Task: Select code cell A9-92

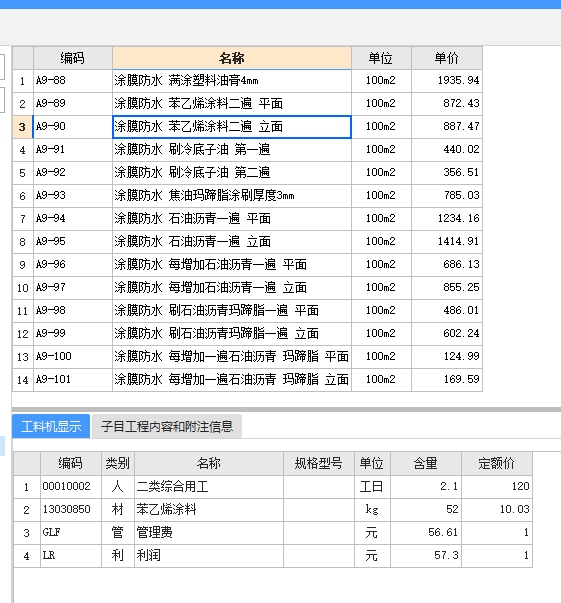Action: coord(73,173)
